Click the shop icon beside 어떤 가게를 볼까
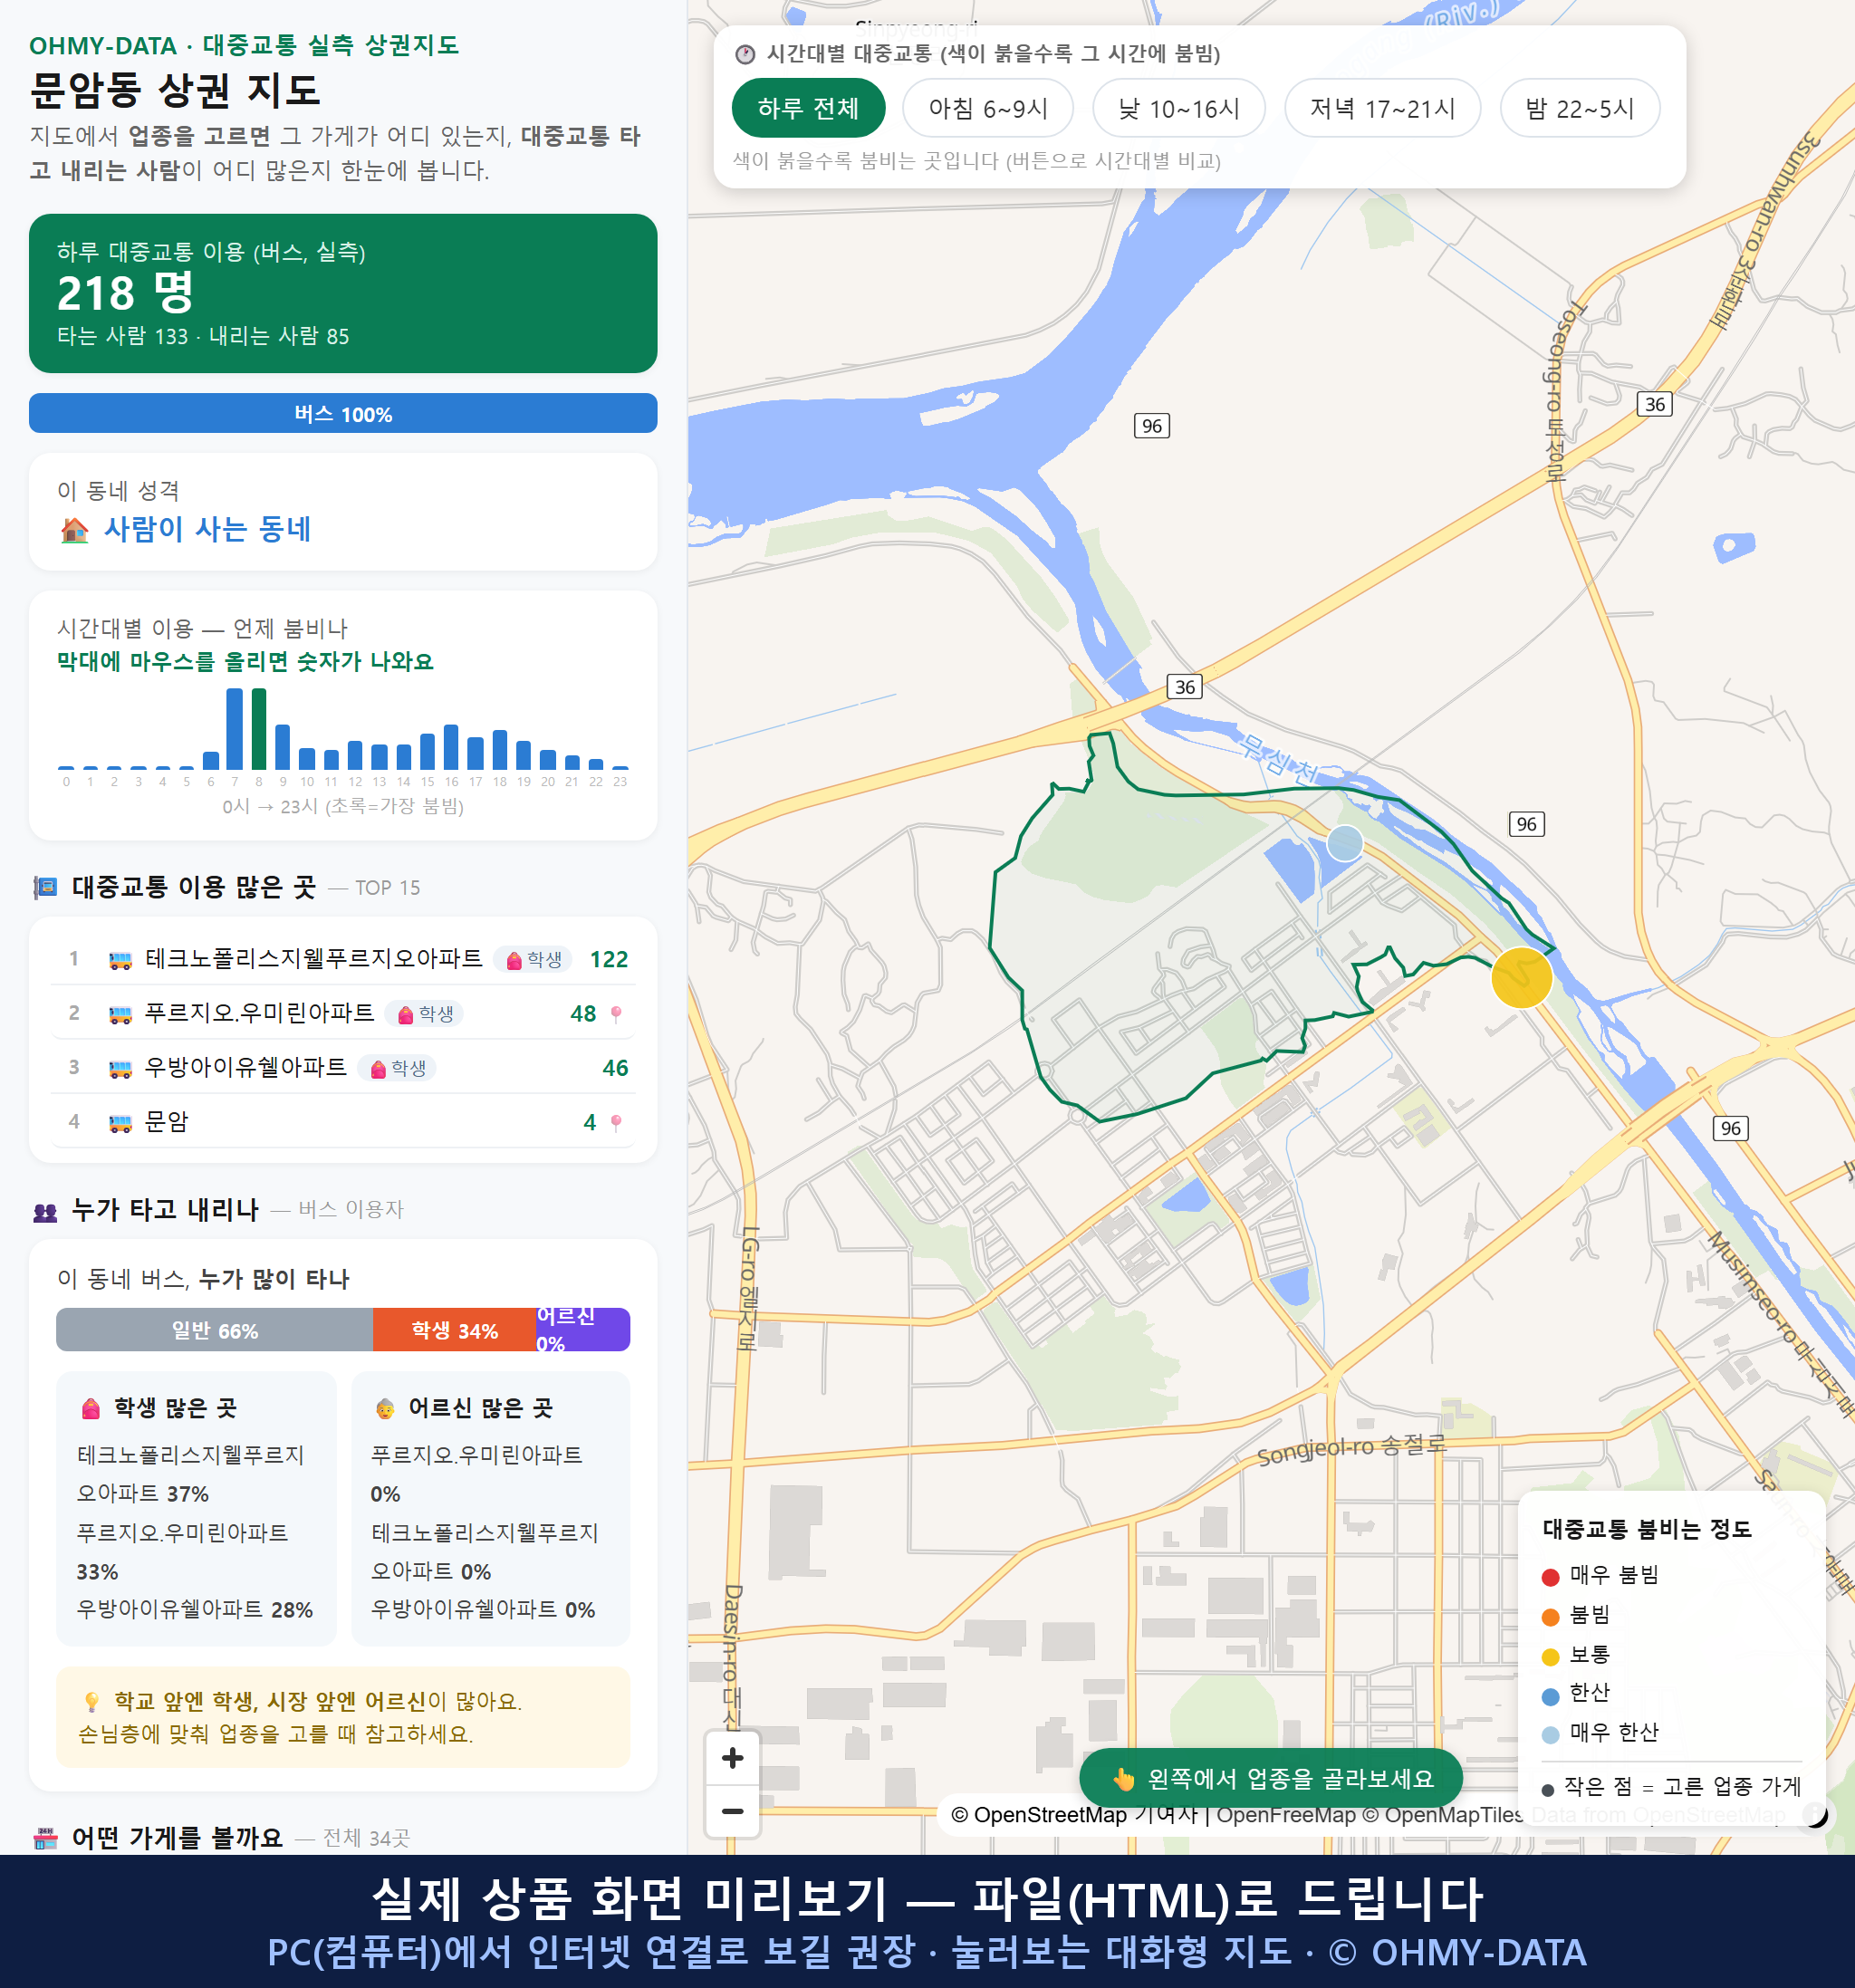 (45, 1837)
